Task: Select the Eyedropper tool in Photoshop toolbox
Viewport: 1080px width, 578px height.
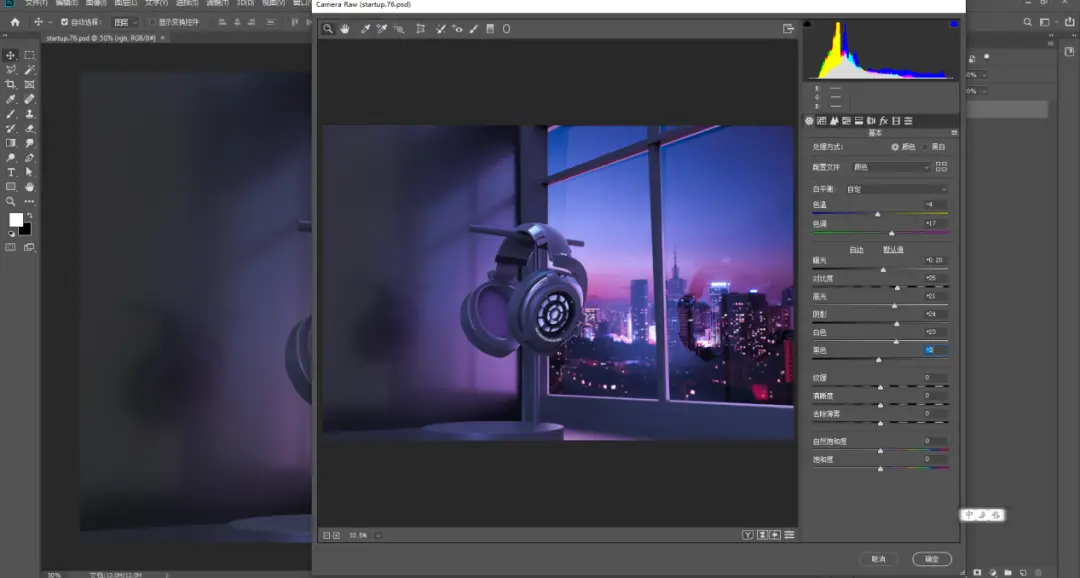Action: pos(10,99)
